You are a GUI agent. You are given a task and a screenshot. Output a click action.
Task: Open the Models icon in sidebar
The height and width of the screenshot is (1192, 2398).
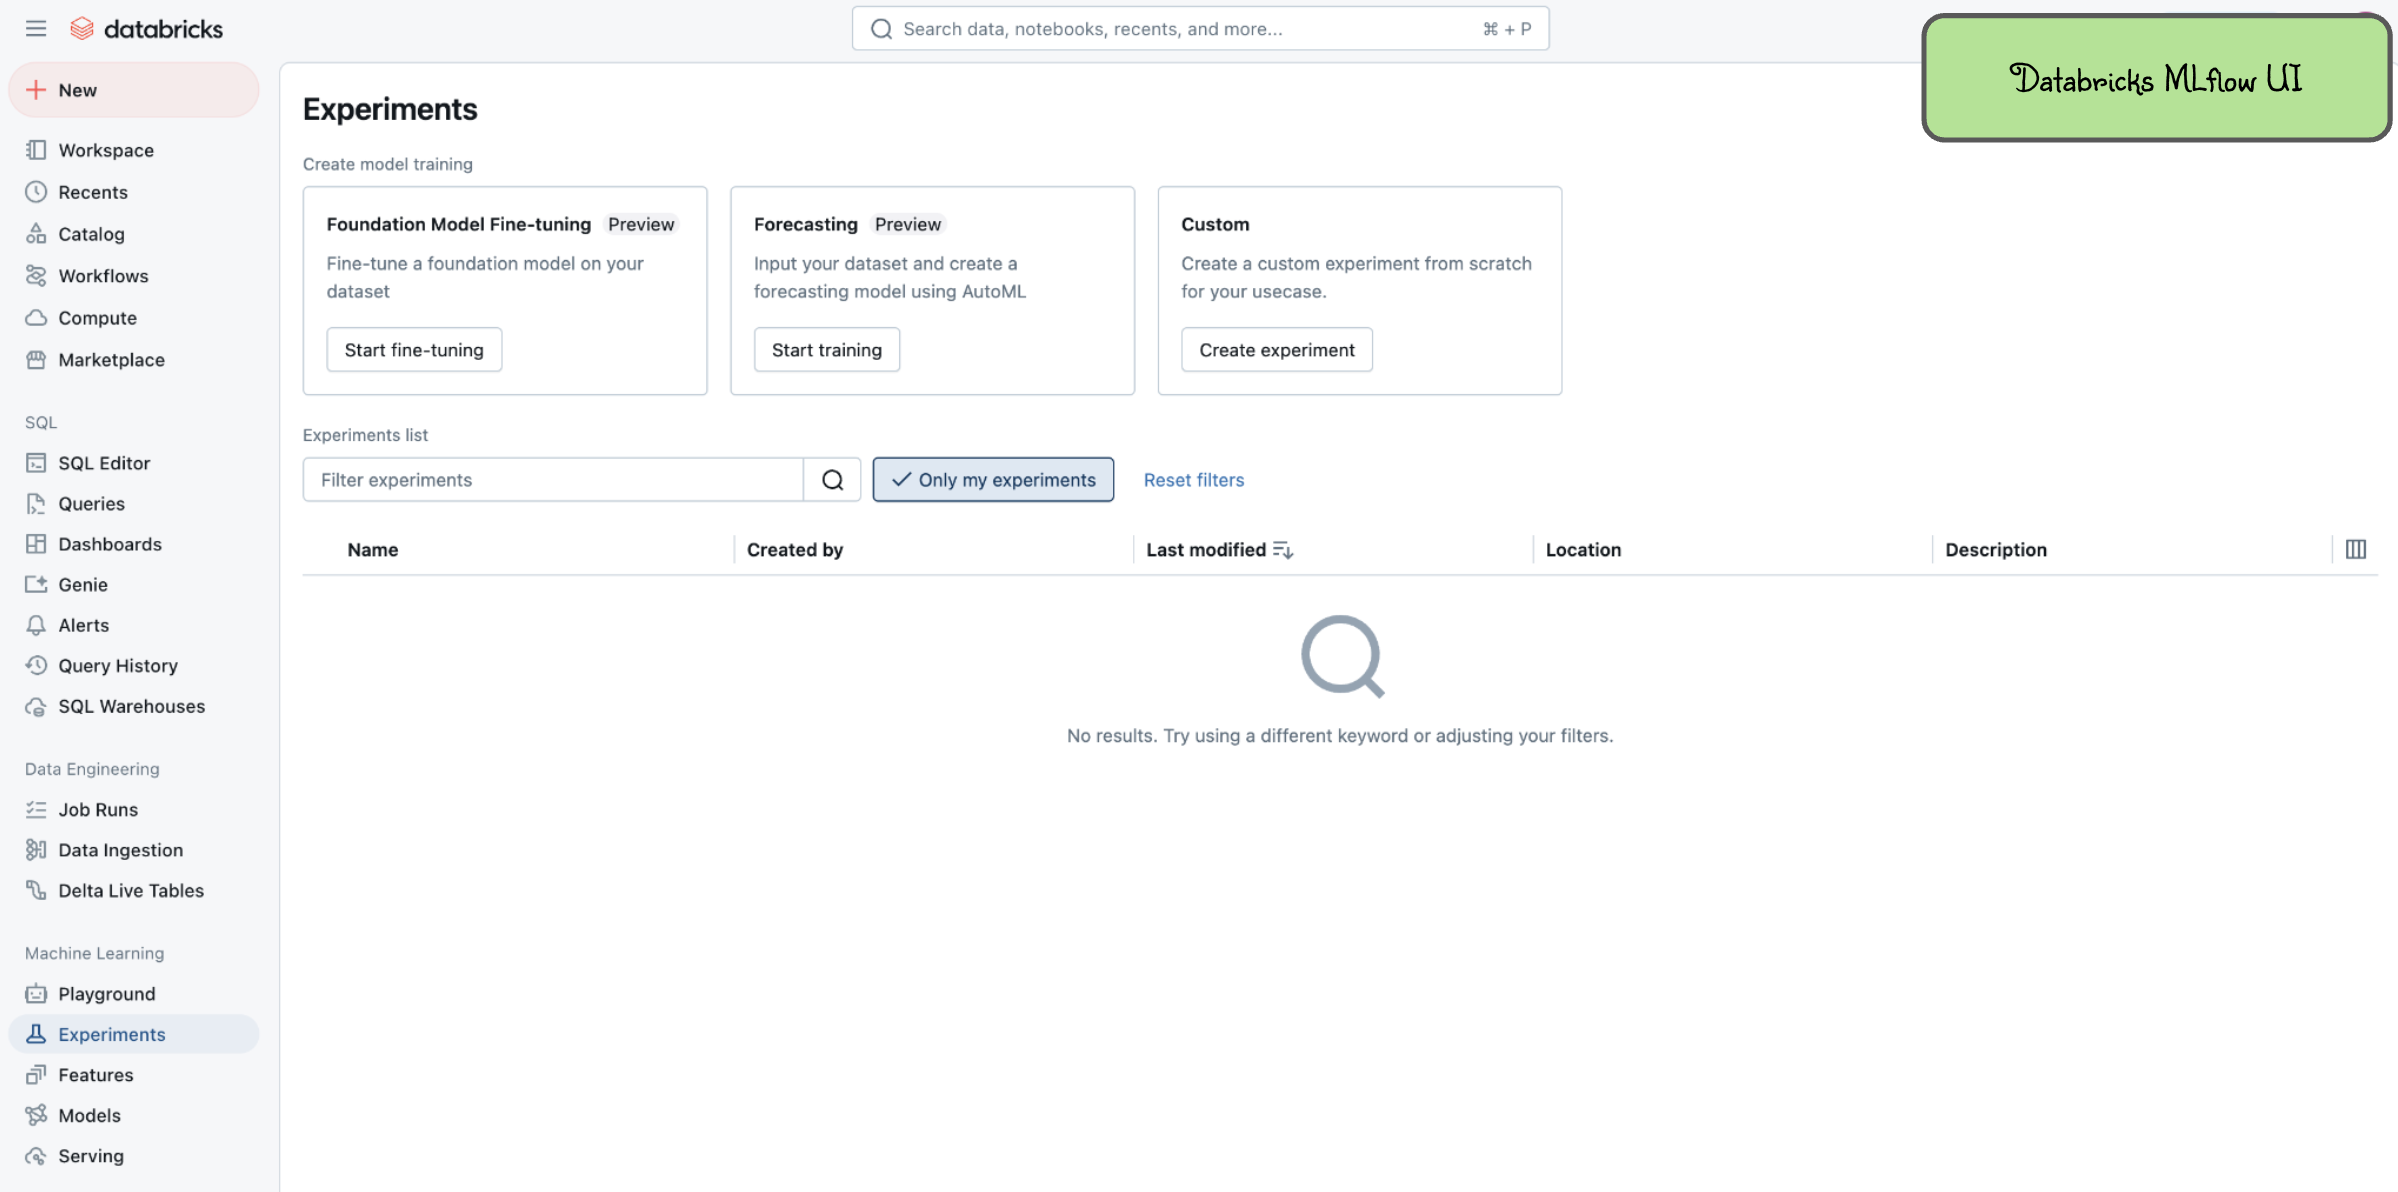pyautogui.click(x=36, y=1115)
